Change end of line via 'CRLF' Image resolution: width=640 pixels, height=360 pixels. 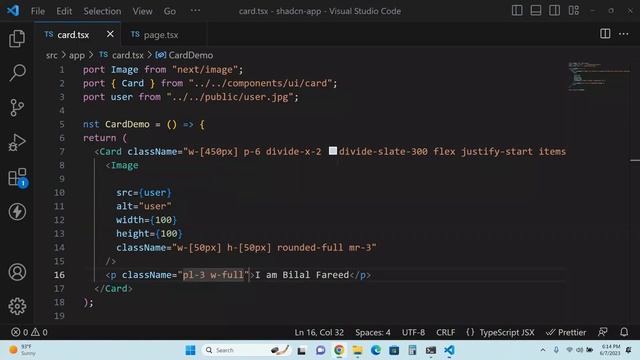click(445, 332)
